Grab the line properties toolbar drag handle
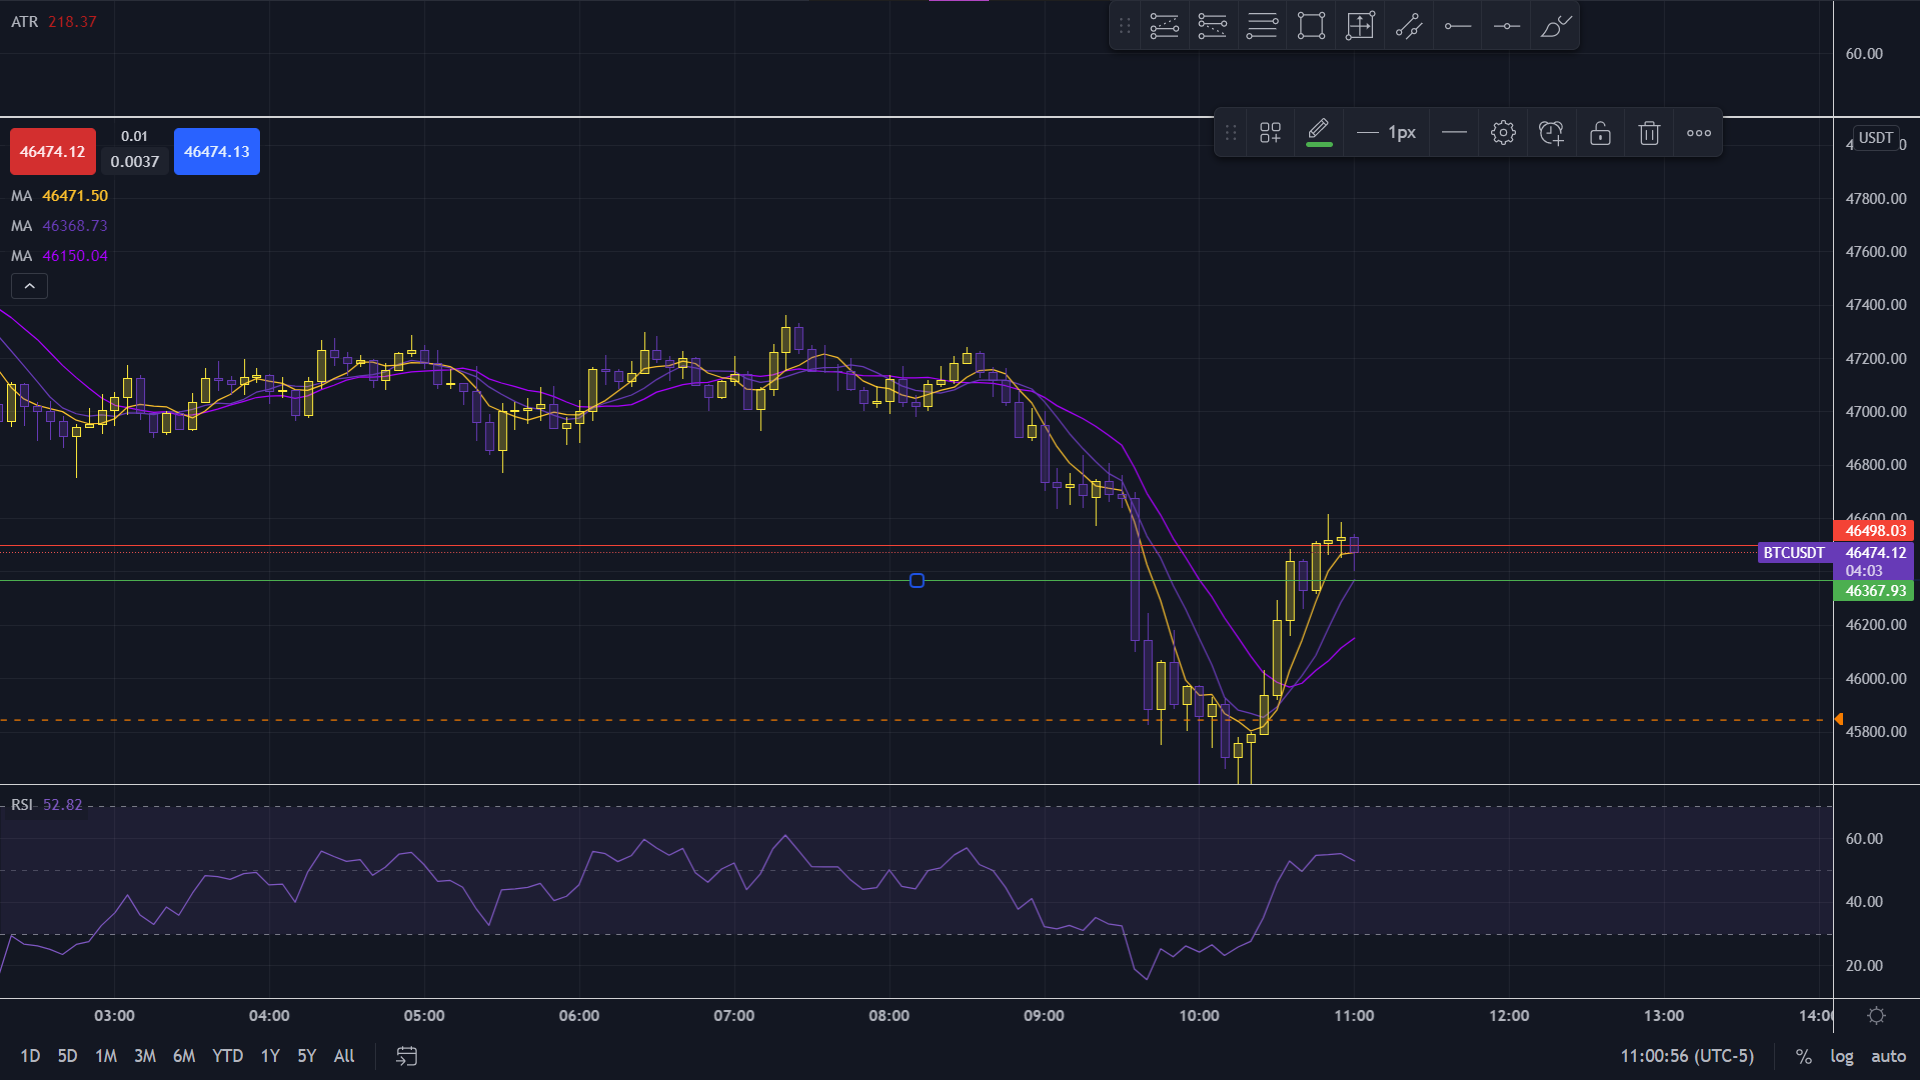Screen dimensions: 1920x1080 [1231, 133]
